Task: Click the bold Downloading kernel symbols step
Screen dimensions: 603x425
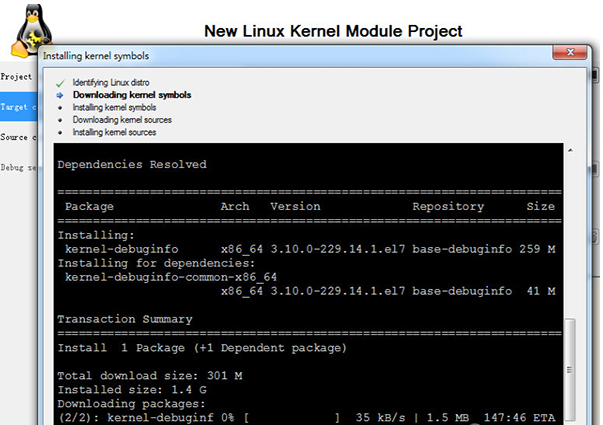Action: (x=132, y=95)
